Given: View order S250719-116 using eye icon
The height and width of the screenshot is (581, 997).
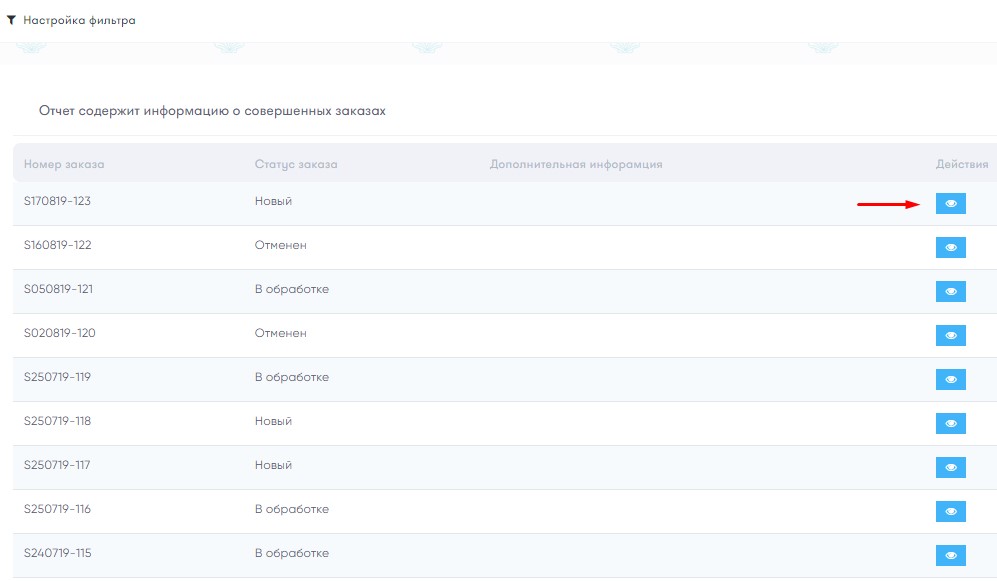Looking at the screenshot, I should tap(951, 511).
